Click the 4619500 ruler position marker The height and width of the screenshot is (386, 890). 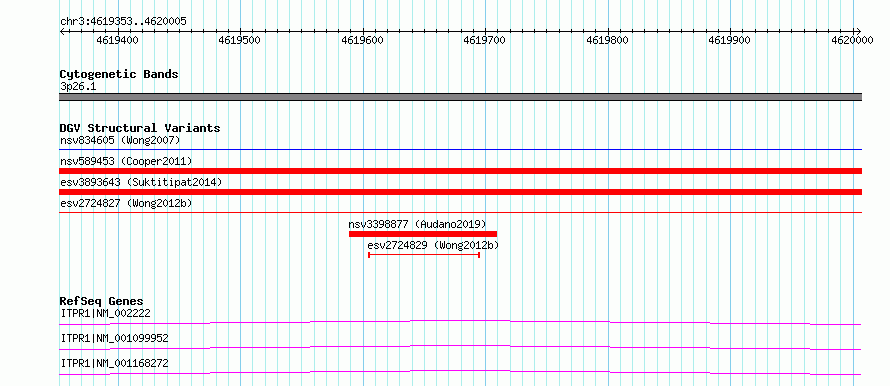pyautogui.click(x=240, y=40)
